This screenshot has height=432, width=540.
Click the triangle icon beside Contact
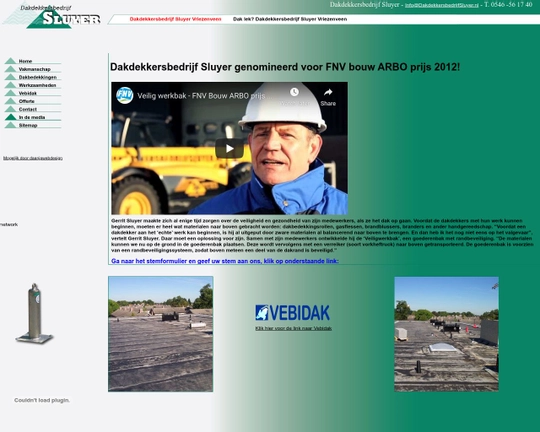click(x=10, y=109)
